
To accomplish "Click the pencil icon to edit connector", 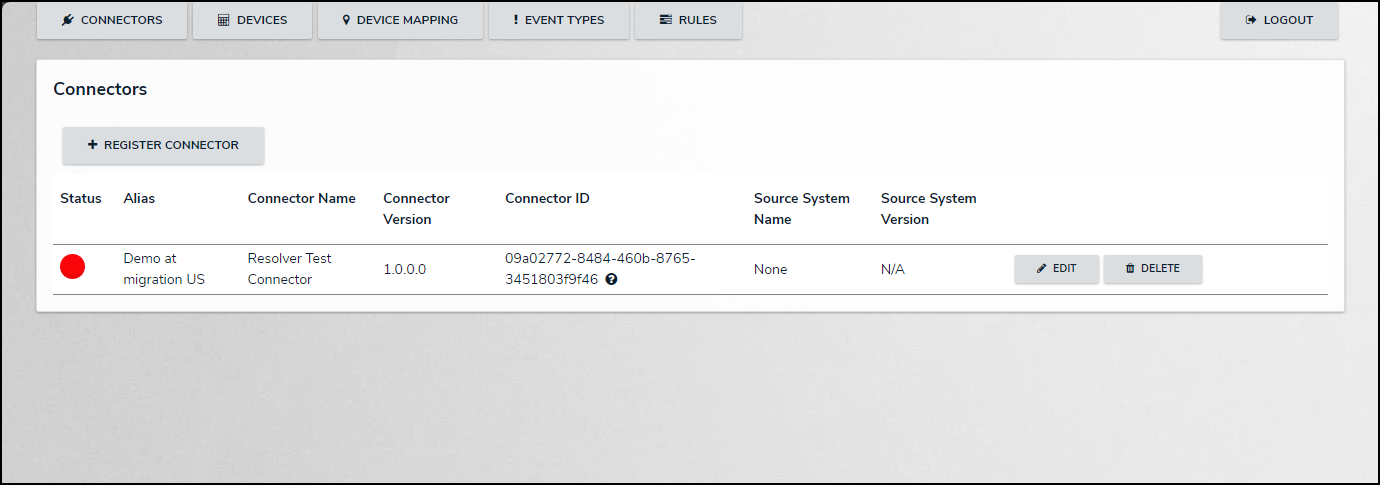I will click(x=1041, y=269).
